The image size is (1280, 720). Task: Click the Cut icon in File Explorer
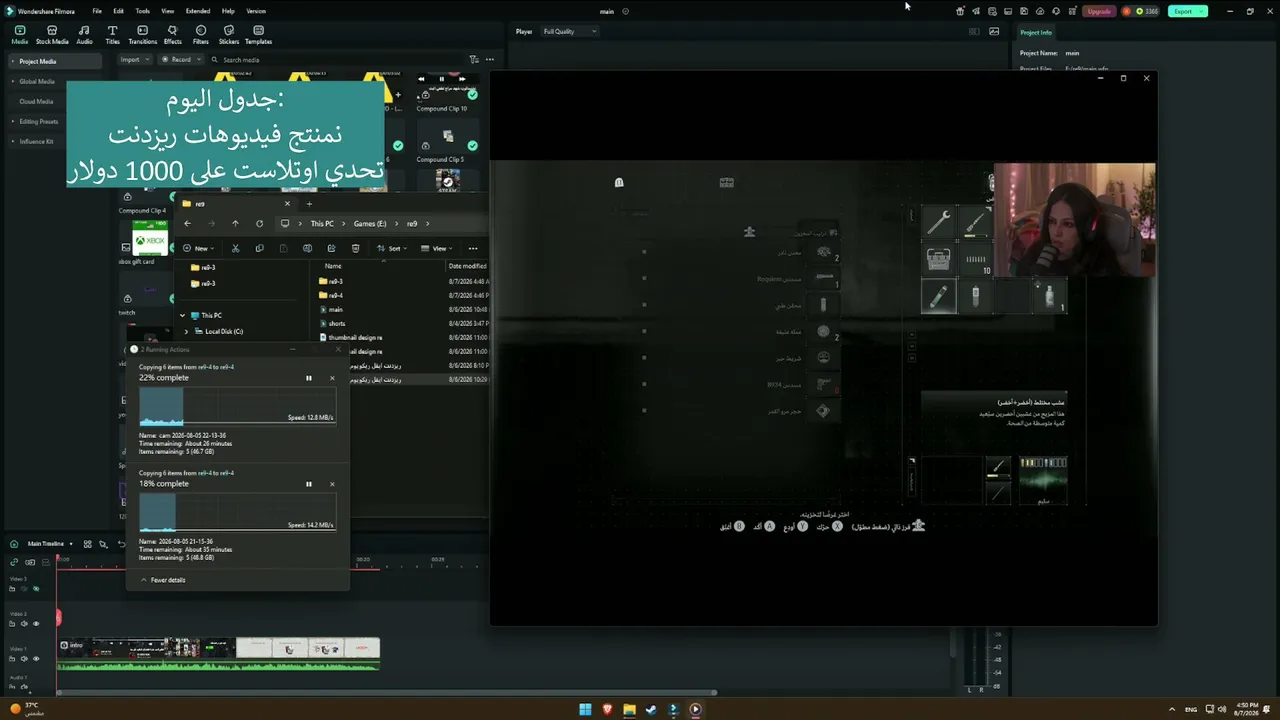click(235, 248)
